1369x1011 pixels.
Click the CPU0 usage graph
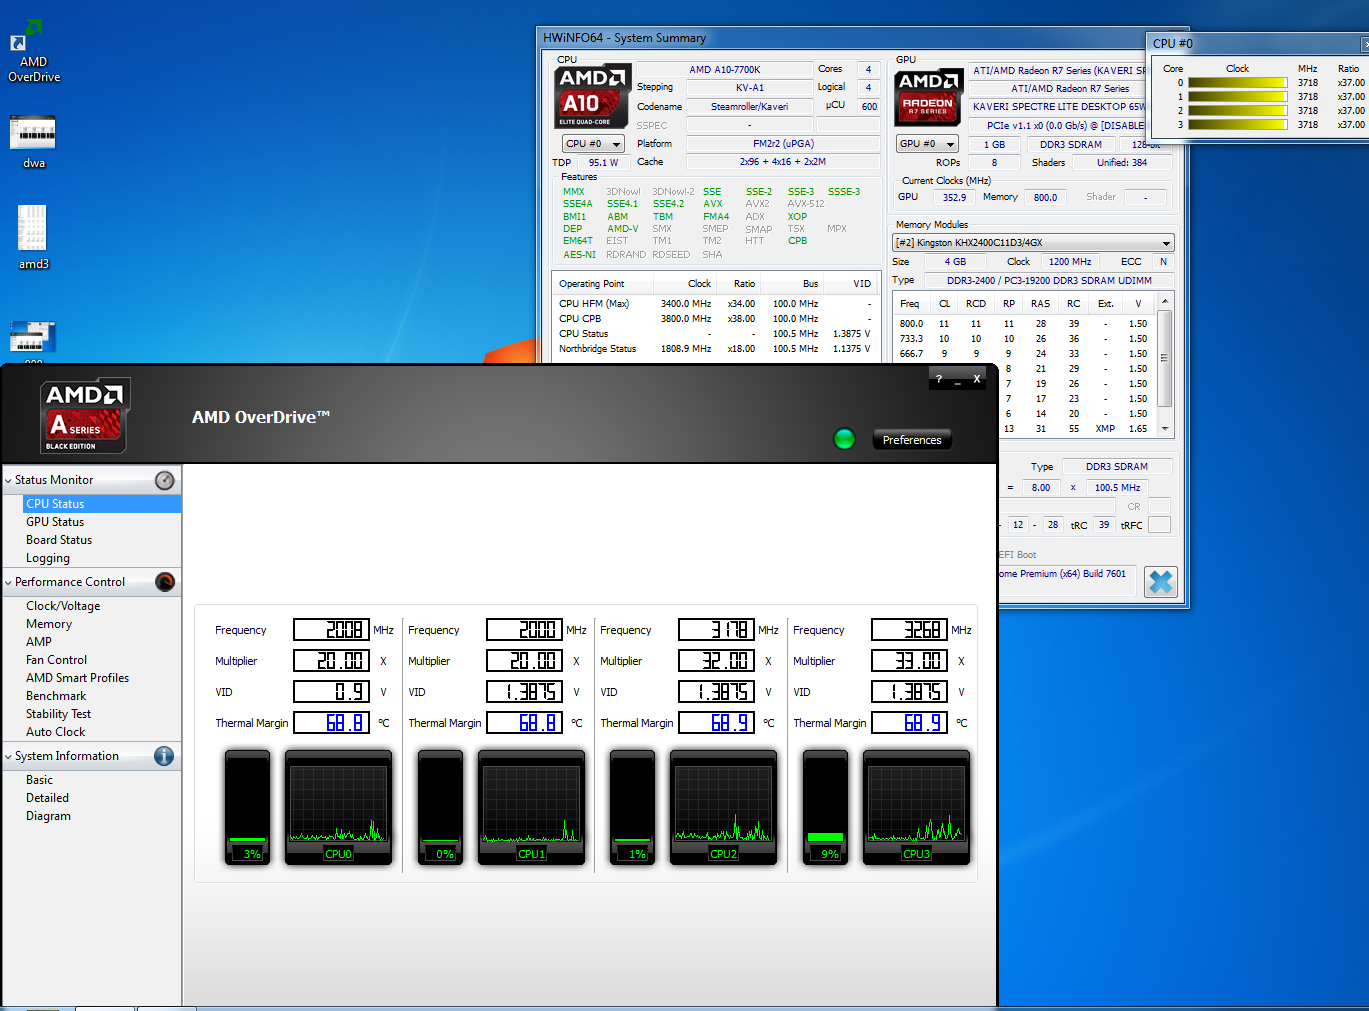338,808
